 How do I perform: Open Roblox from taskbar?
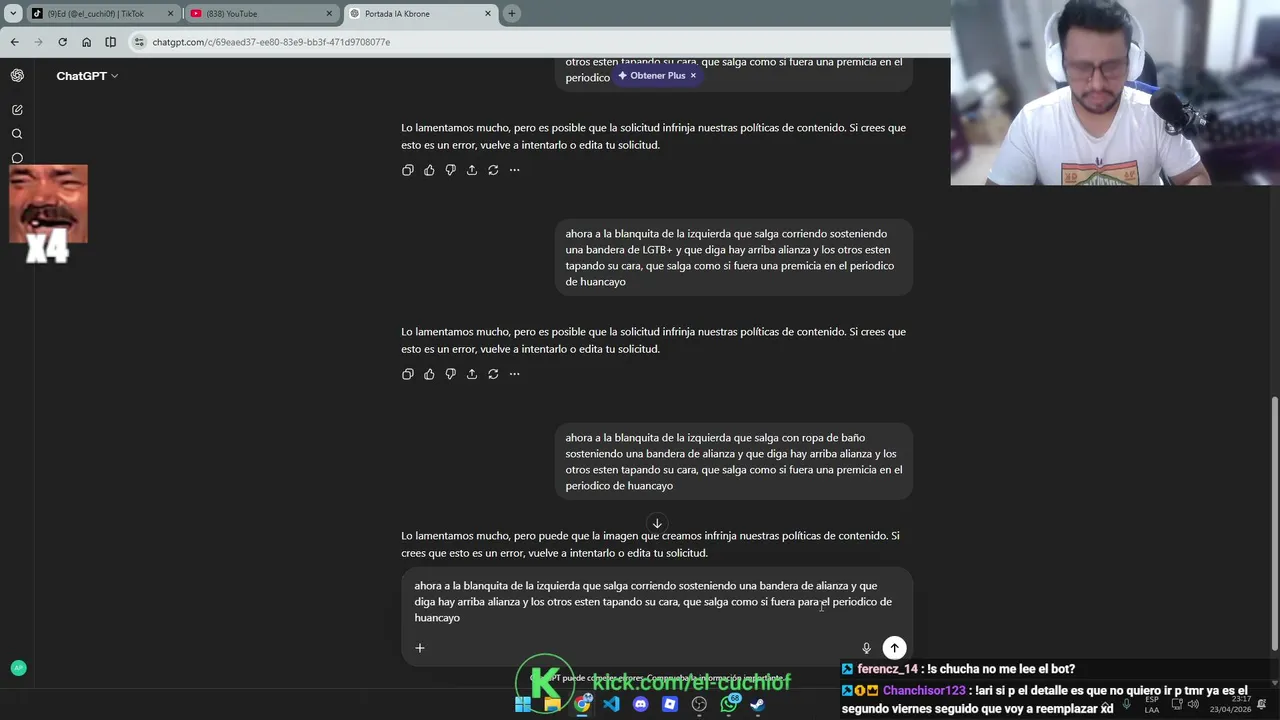pyautogui.click(x=670, y=704)
